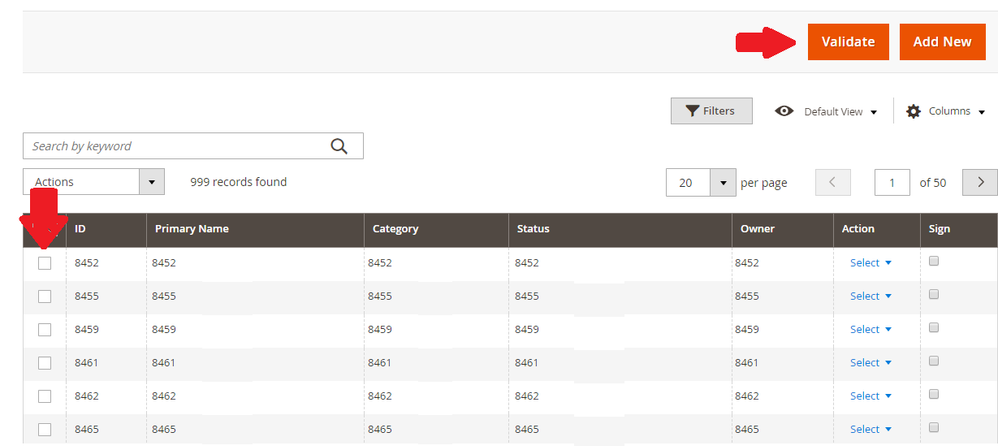
Task: Click the search magnifier icon
Action: tap(339, 146)
